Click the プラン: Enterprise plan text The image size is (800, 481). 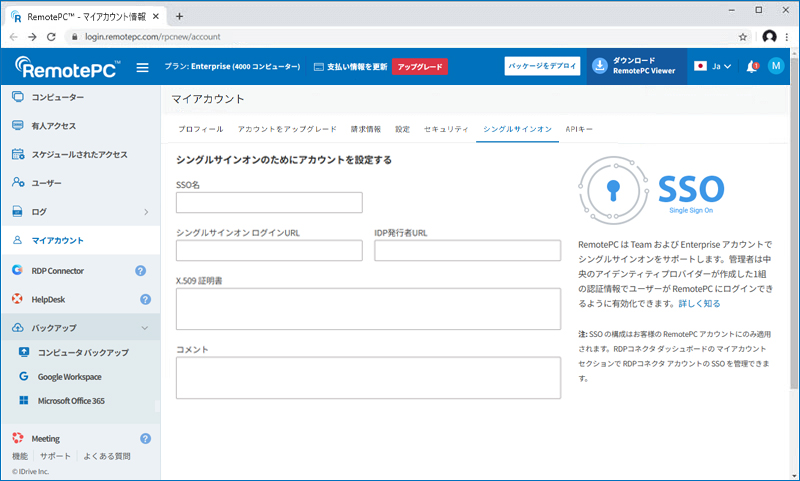coord(232,66)
